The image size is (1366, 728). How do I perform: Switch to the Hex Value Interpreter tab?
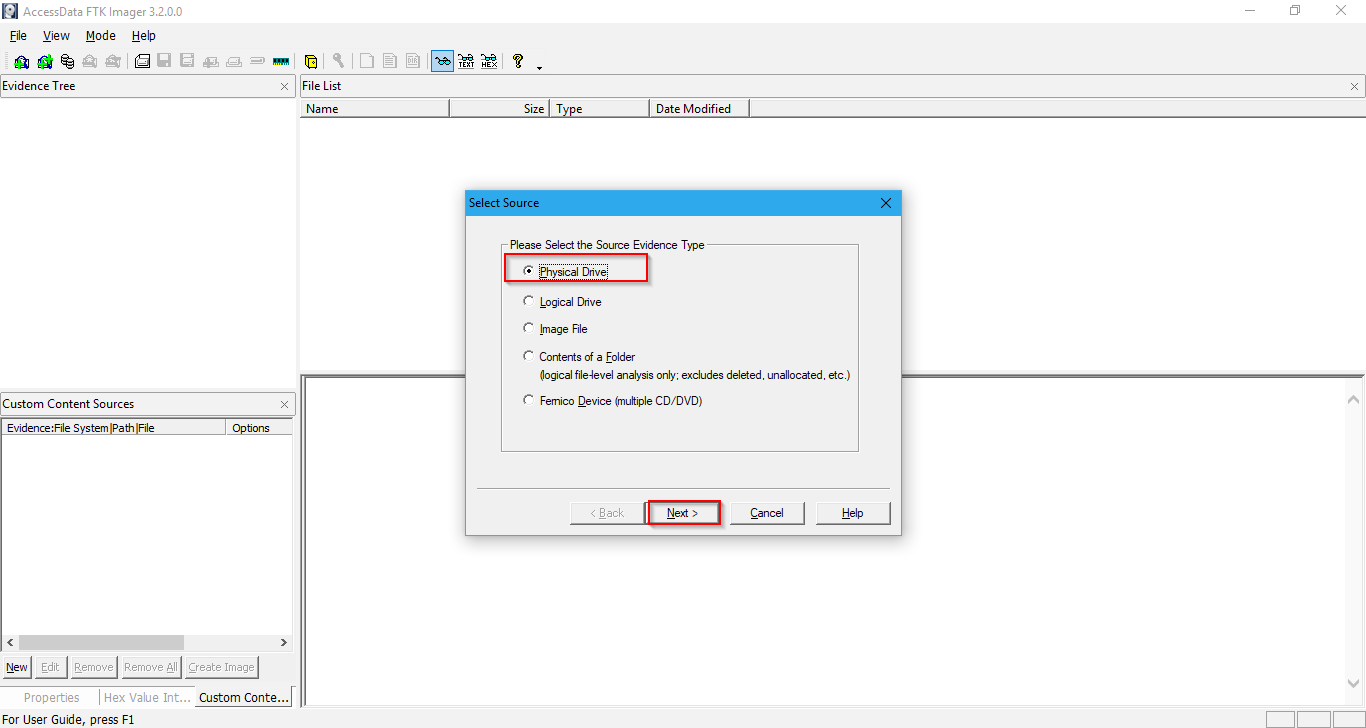point(146,698)
